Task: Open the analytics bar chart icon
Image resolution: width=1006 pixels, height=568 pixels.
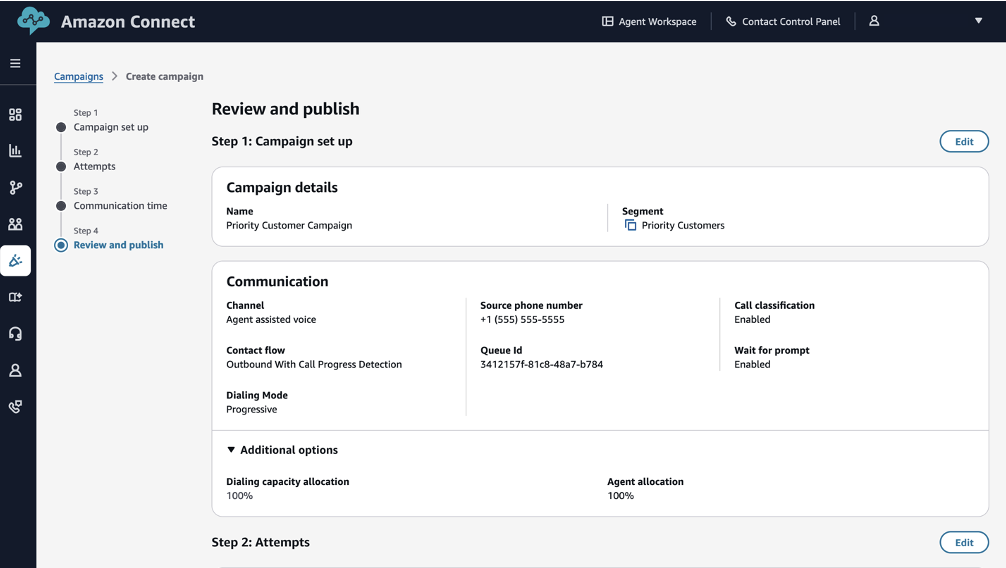Action: [15, 151]
